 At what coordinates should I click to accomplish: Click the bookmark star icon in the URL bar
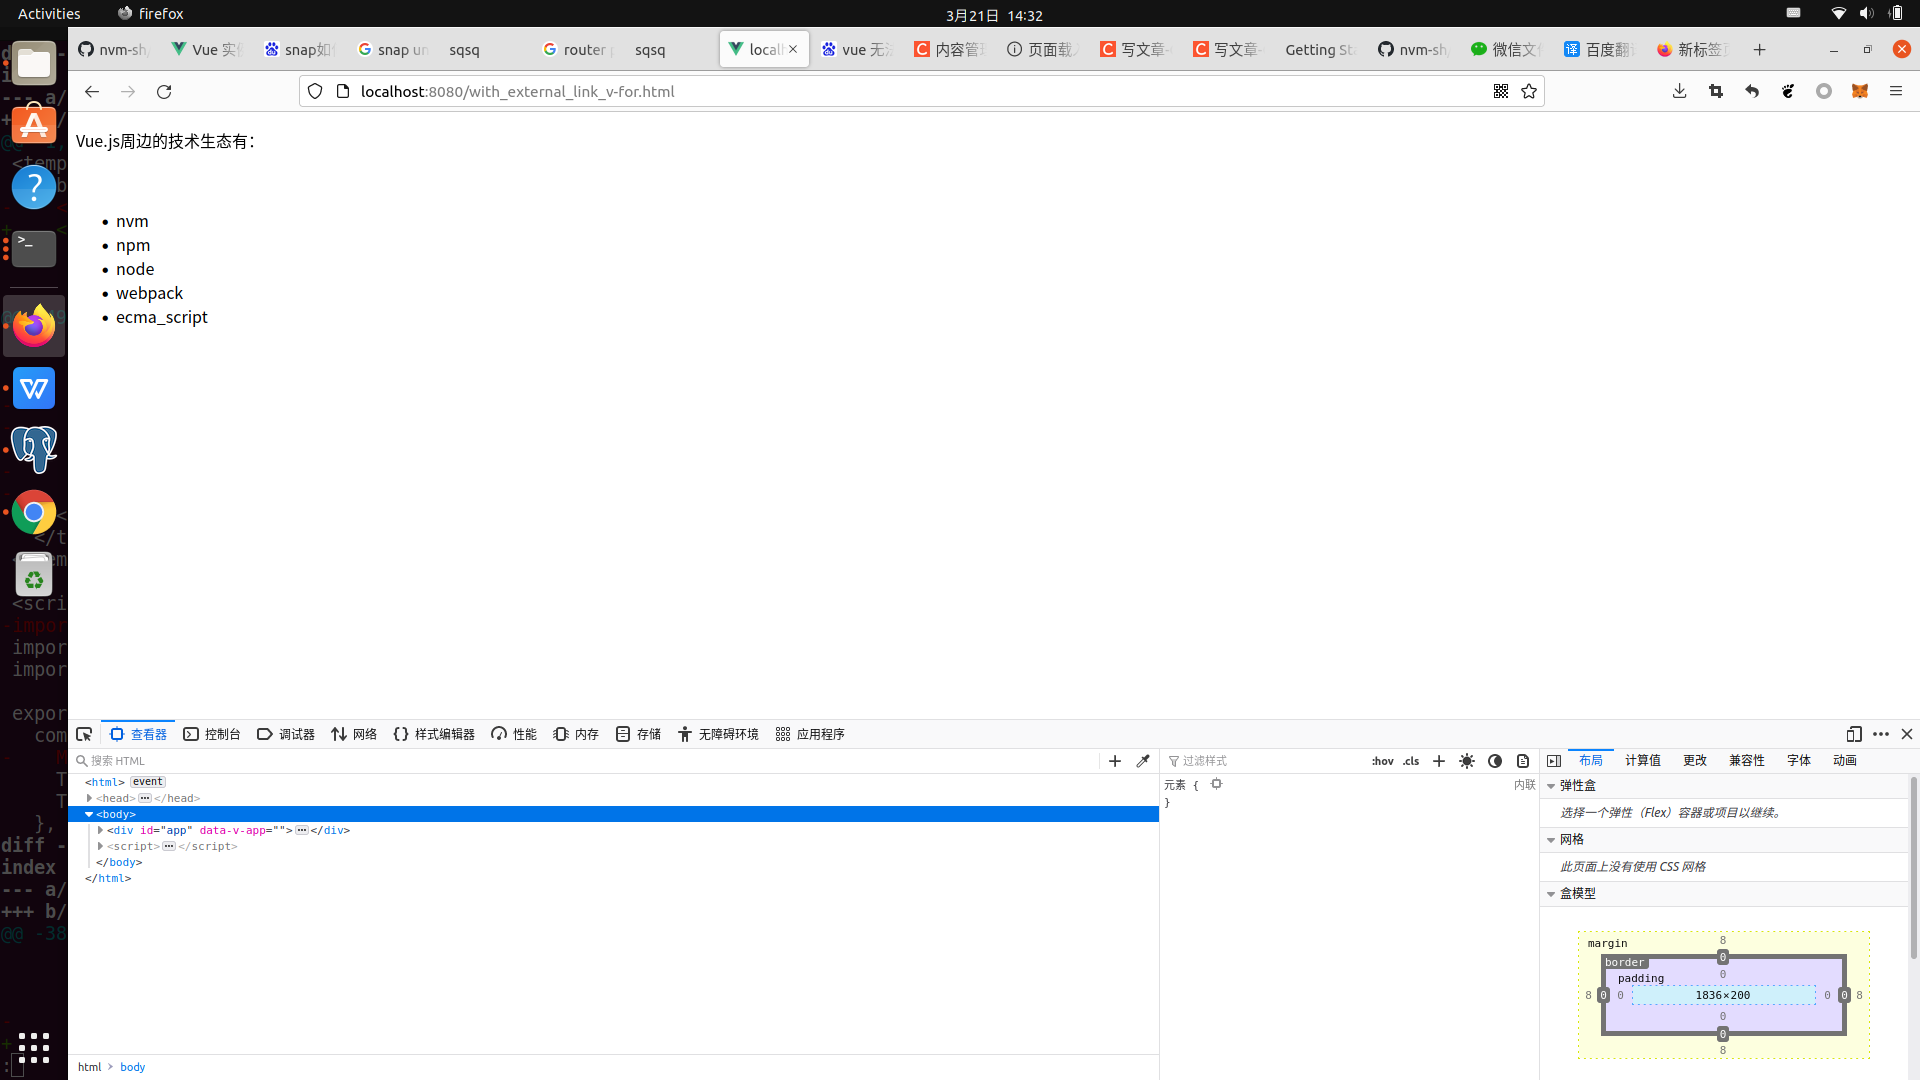[x=1529, y=91]
